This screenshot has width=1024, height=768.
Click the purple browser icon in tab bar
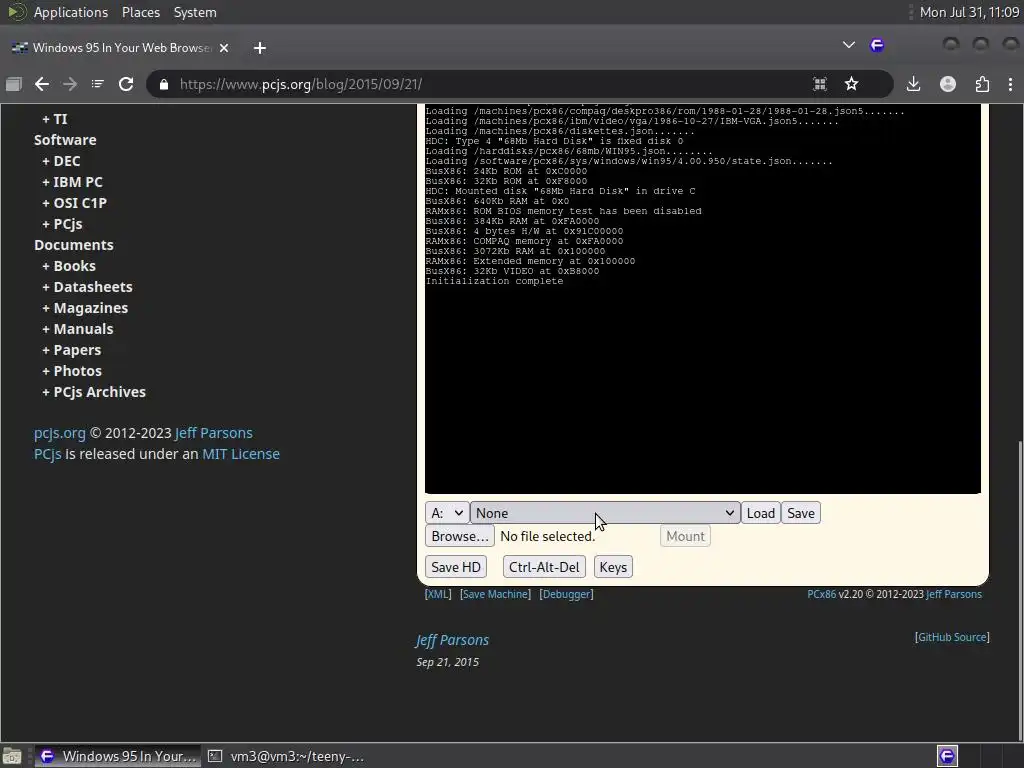click(x=877, y=45)
